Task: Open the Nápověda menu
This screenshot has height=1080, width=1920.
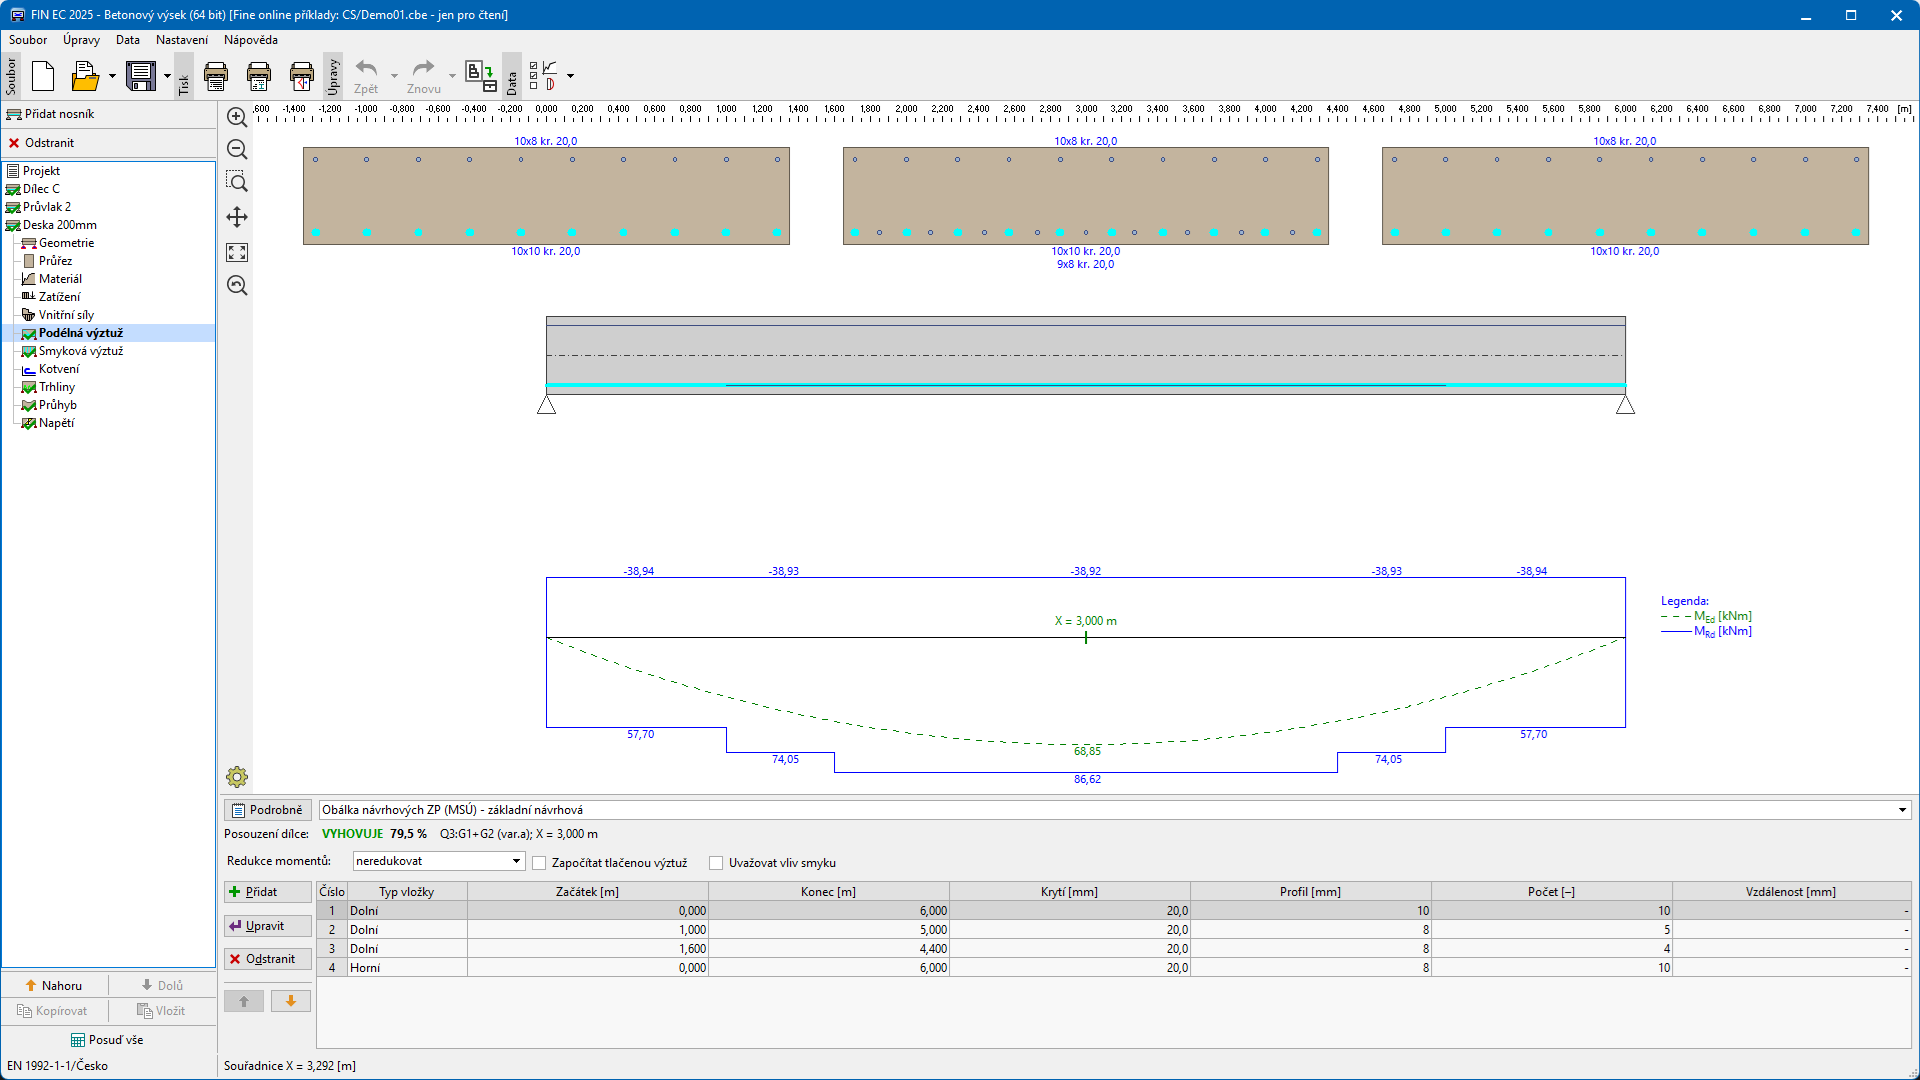Action: [251, 40]
